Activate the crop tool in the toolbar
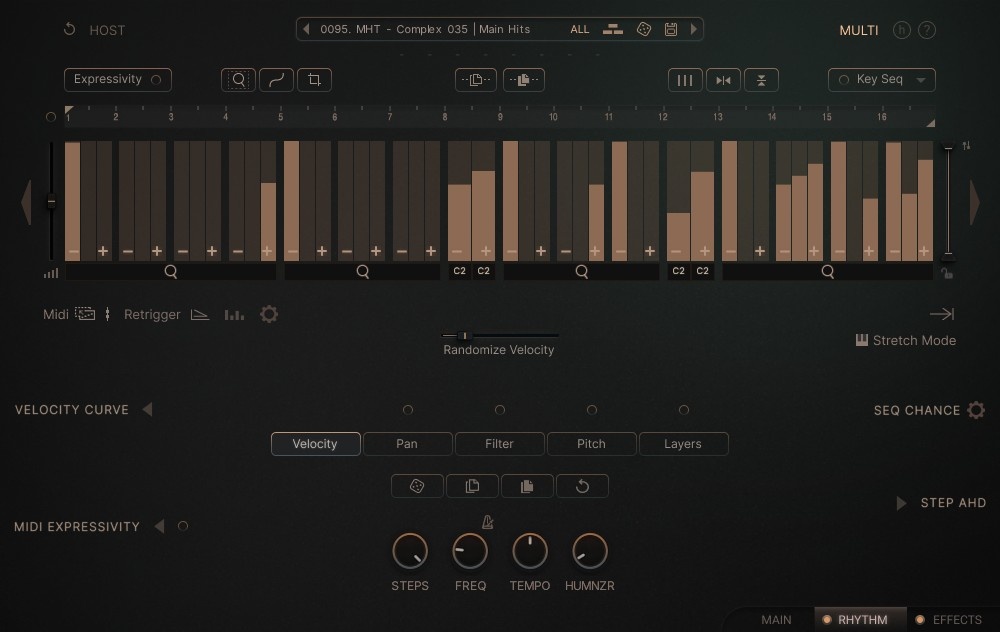1000x632 pixels. (314, 79)
